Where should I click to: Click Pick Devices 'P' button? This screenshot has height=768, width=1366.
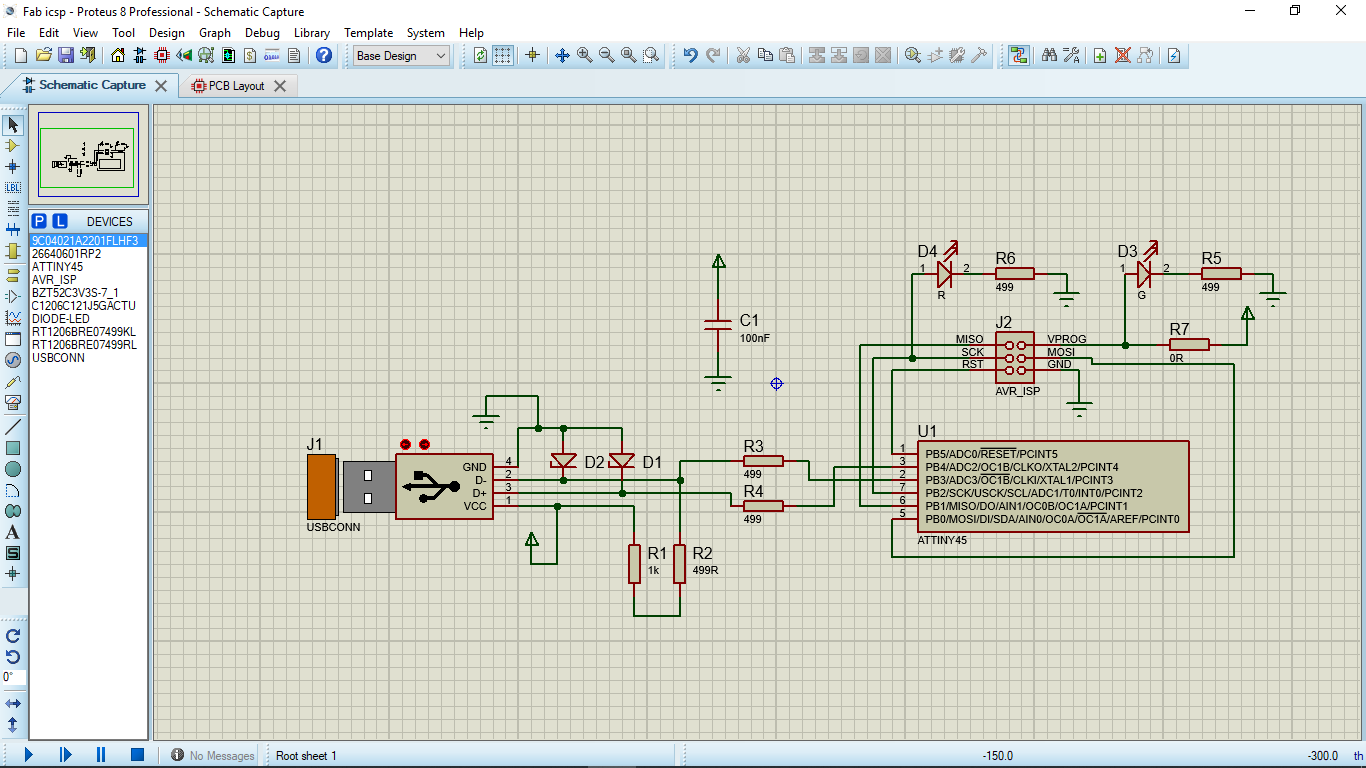click(39, 221)
